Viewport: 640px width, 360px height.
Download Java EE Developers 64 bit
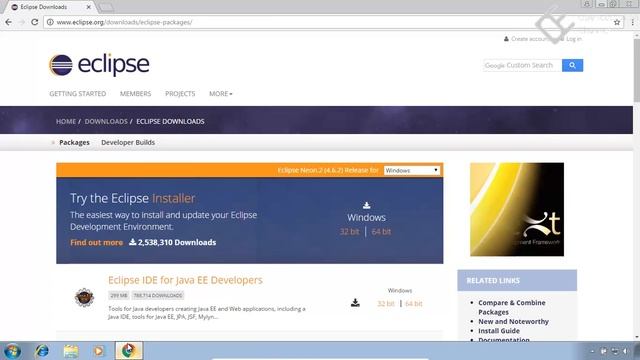pos(414,304)
